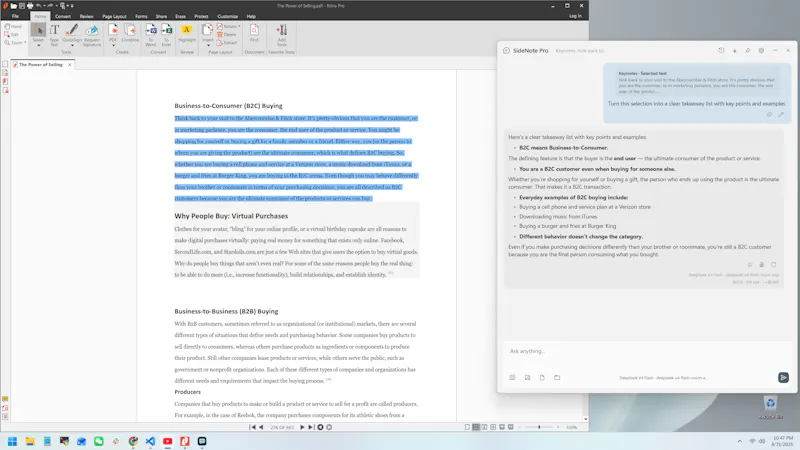Click the Log In link in Nitro Pro
Viewport: 800px width, 450px height.
tap(575, 16)
